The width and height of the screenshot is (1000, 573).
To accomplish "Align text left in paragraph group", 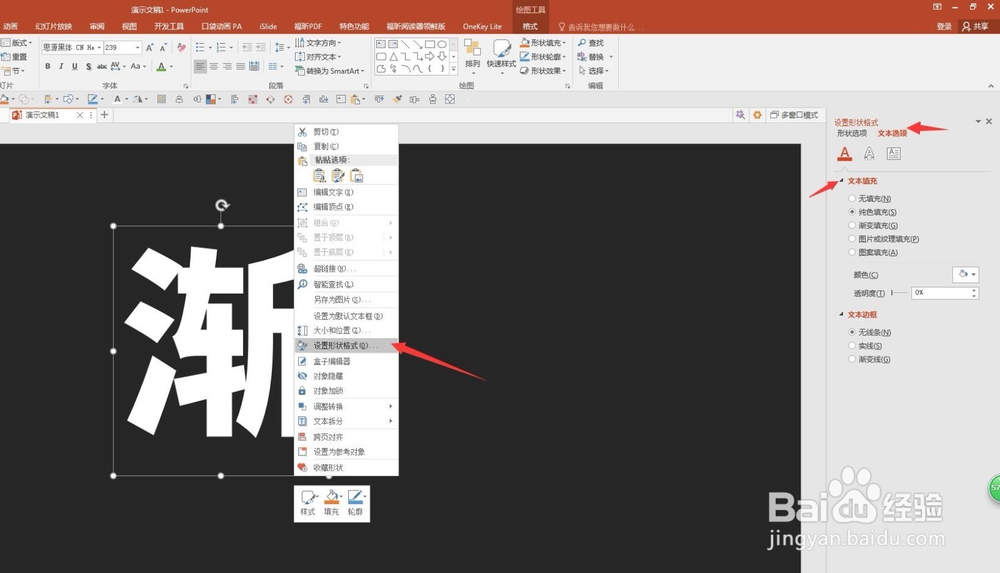I will pos(200,66).
